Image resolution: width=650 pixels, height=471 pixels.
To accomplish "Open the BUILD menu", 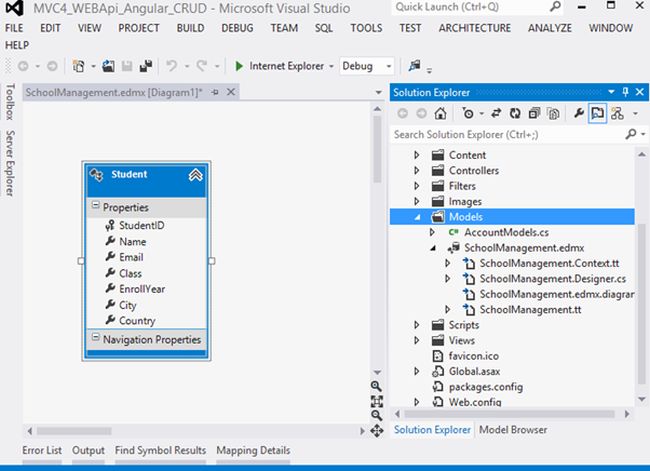I will [x=191, y=28].
